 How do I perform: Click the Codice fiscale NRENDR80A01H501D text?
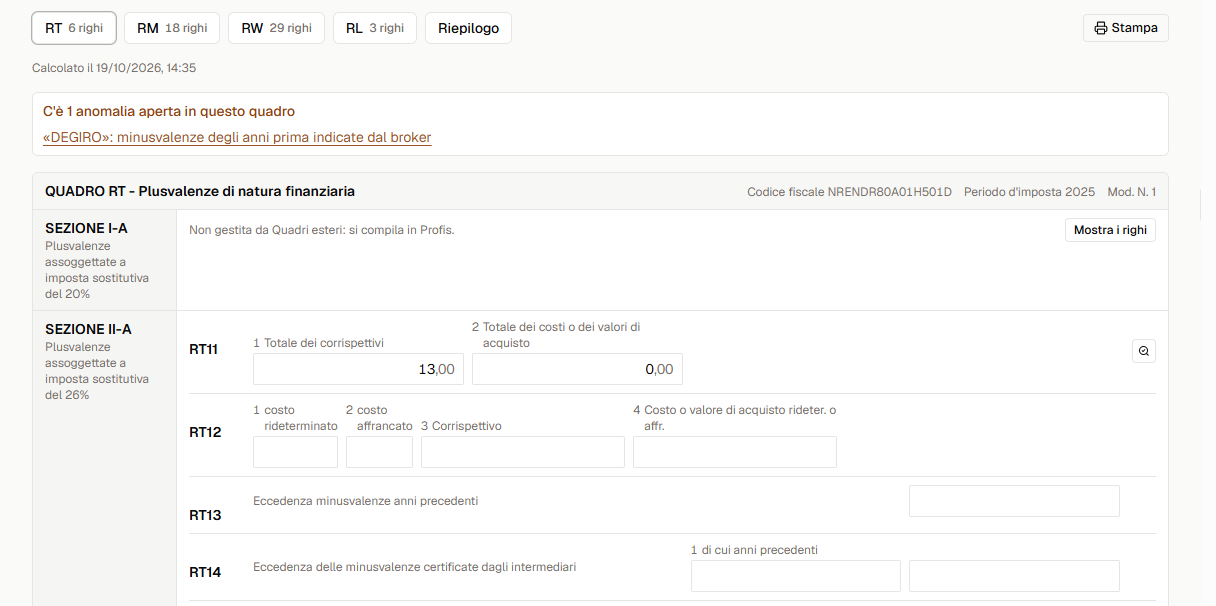[849, 192]
